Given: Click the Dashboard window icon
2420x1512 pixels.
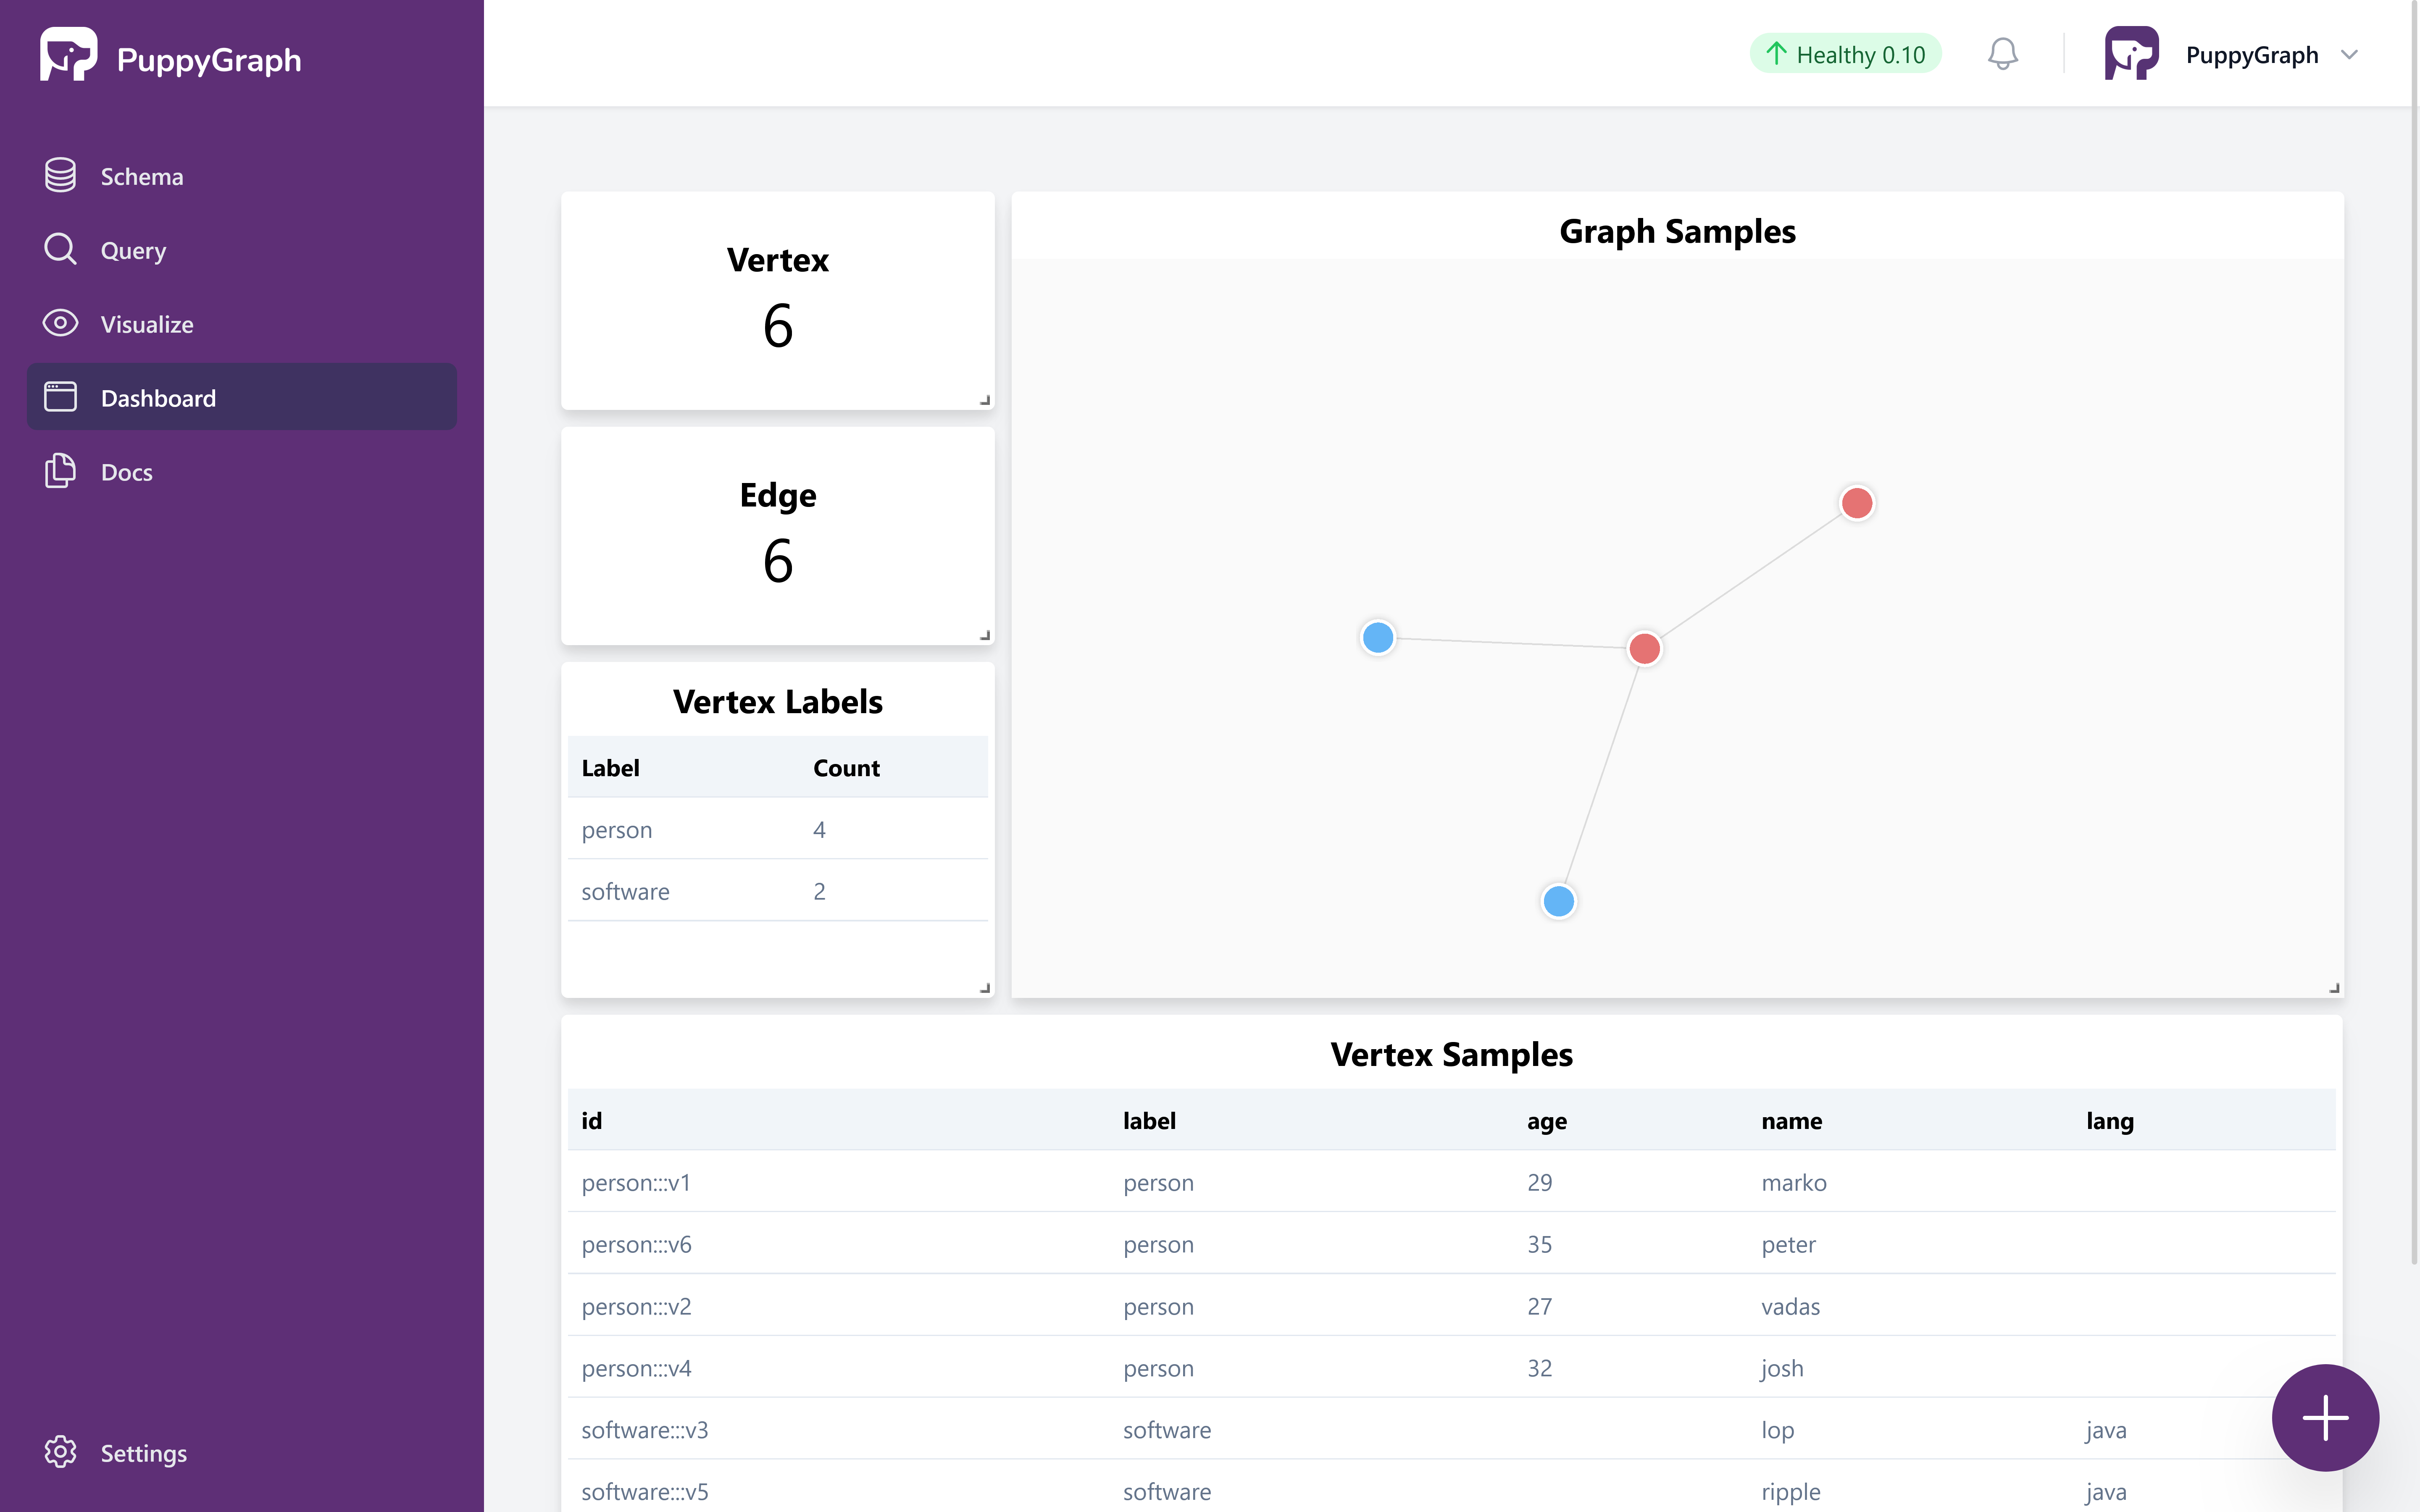Looking at the screenshot, I should (60, 397).
